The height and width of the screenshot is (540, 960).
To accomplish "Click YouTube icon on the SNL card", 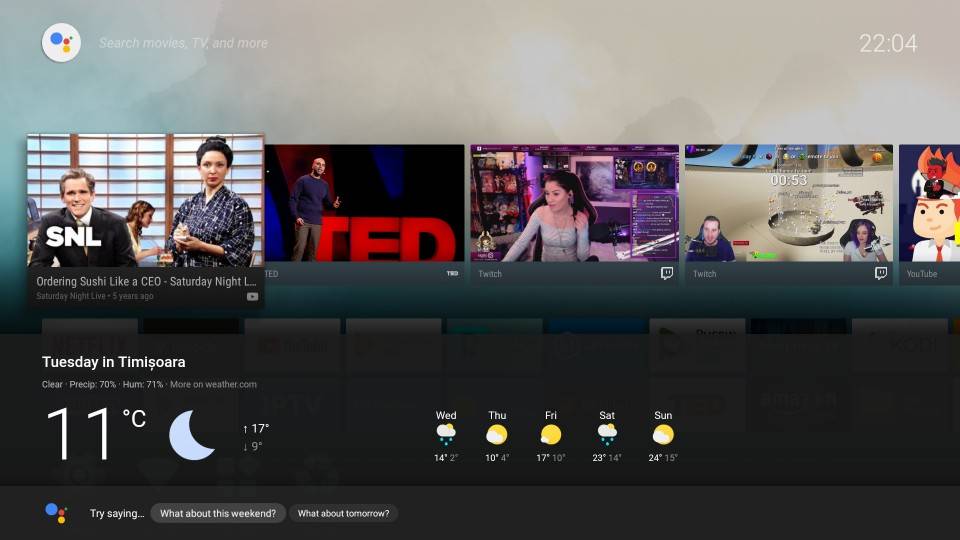I will (x=252, y=296).
